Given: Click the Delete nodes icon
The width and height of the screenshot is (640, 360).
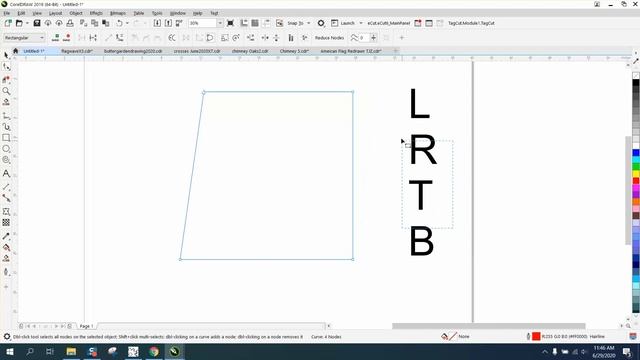Looking at the screenshot, I should (x=67, y=38).
